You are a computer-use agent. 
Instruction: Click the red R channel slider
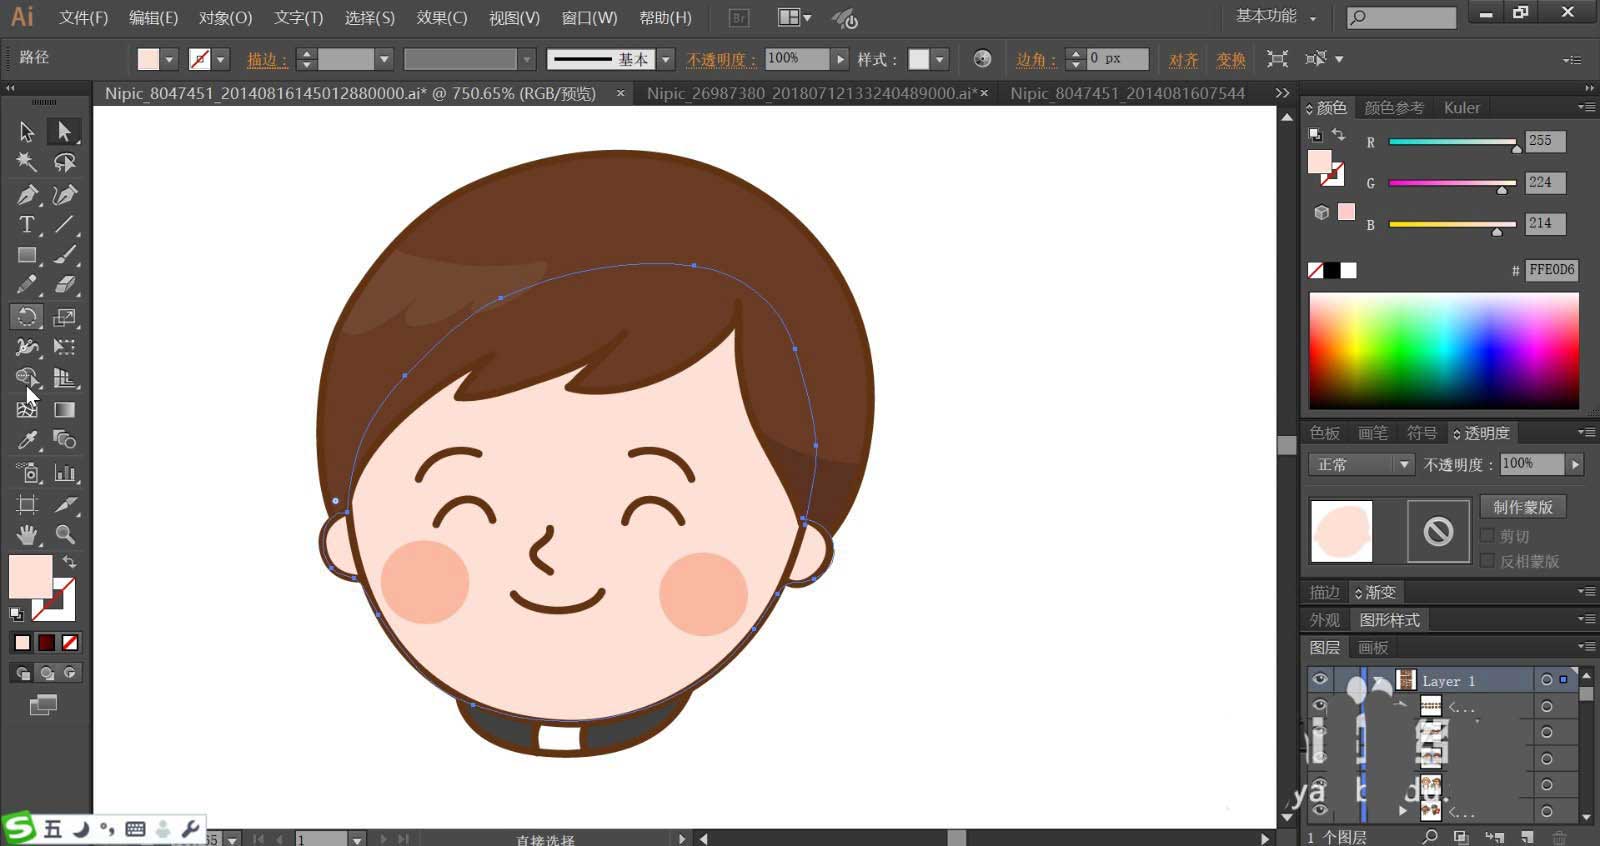coord(1452,142)
